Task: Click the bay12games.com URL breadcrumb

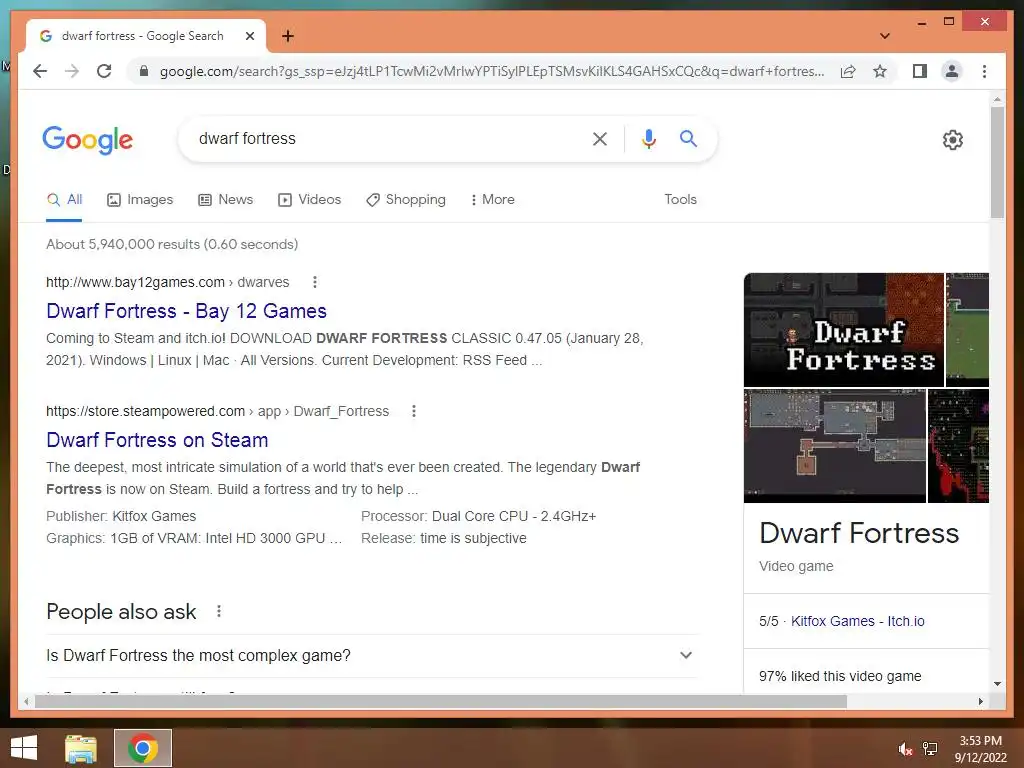Action: coord(167,282)
